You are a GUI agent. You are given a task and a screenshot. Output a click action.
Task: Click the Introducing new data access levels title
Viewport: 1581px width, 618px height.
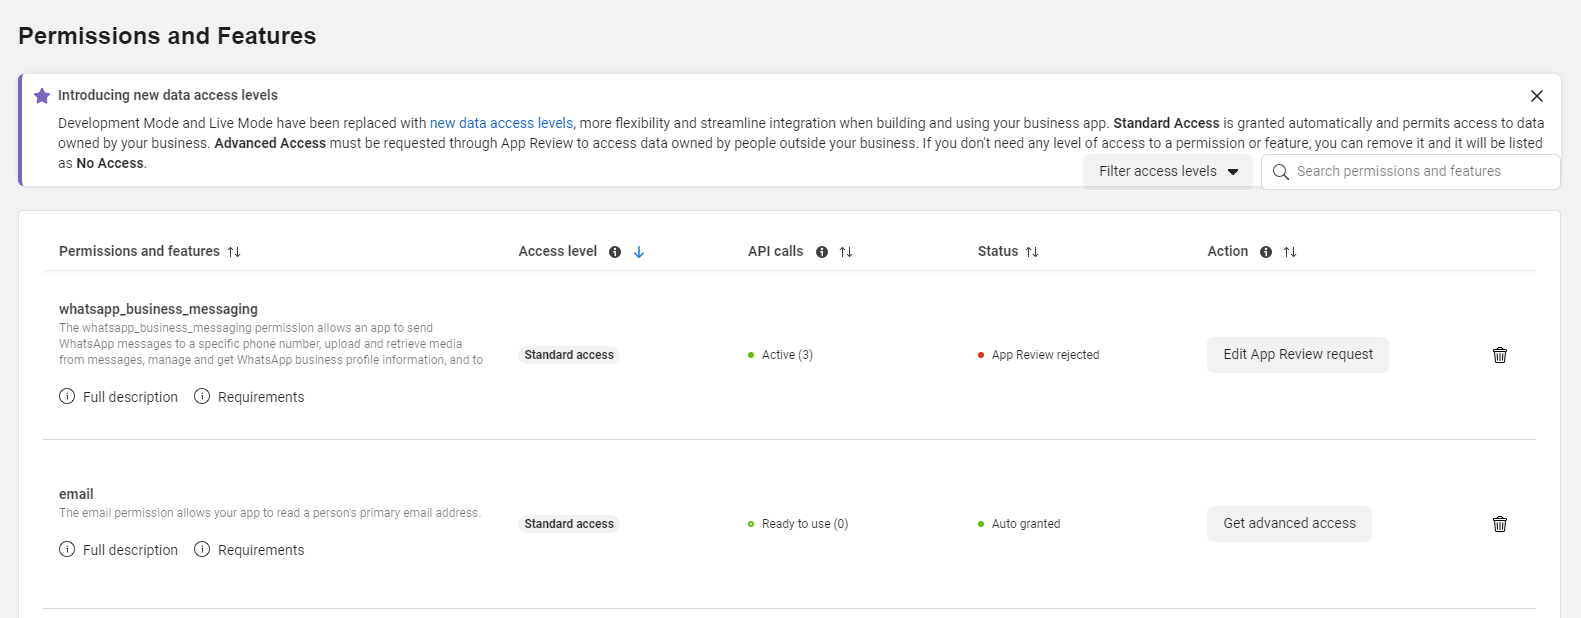pyautogui.click(x=168, y=95)
